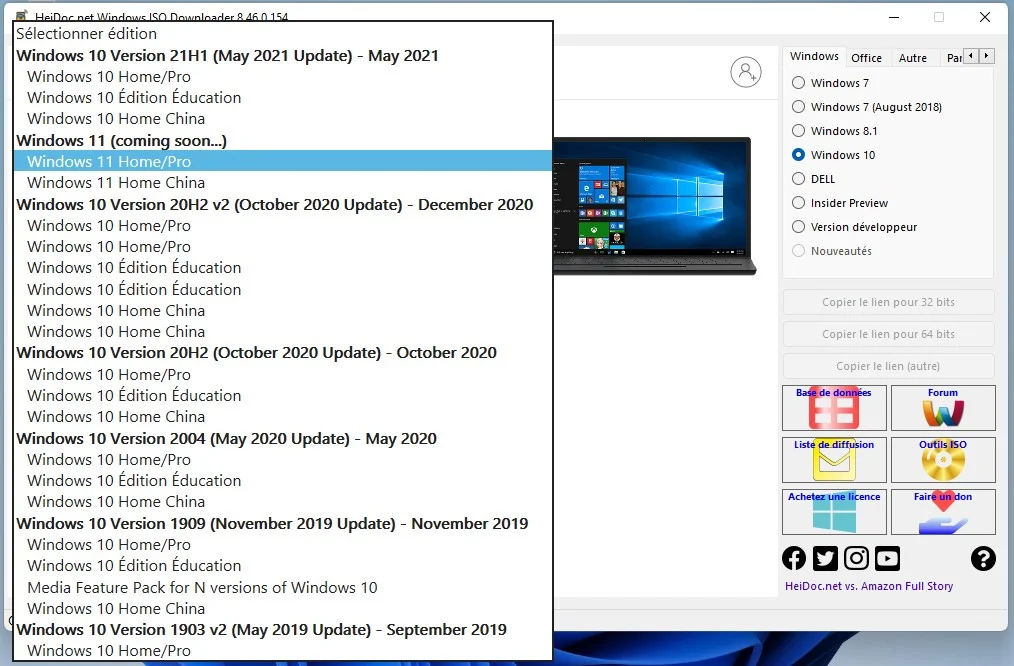Switch to the Windows tab
Viewport: 1014px width, 666px height.
[x=814, y=56]
